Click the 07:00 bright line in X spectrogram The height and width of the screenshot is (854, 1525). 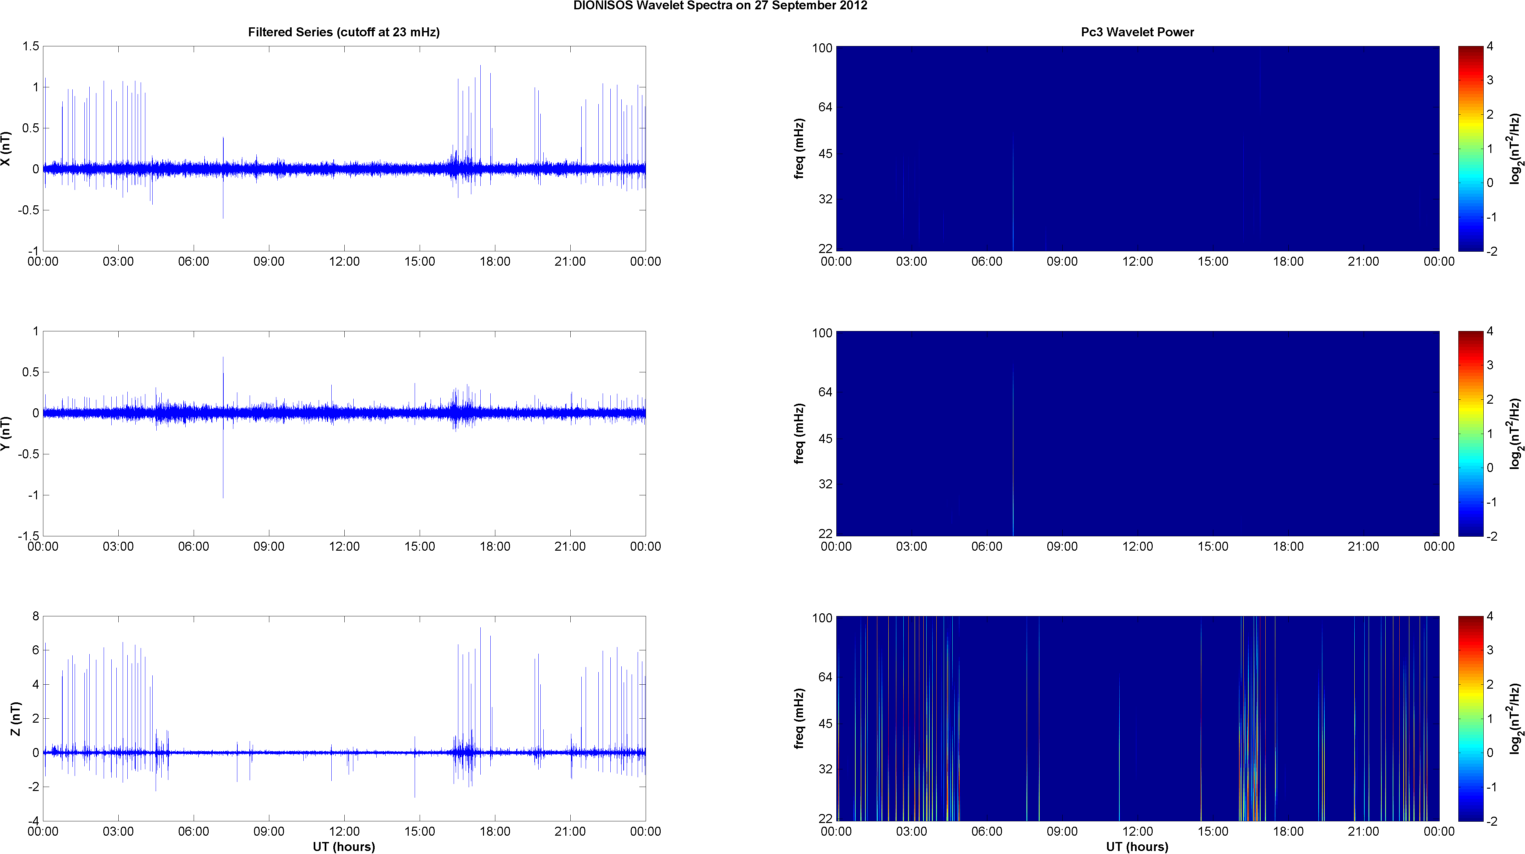1013,195
